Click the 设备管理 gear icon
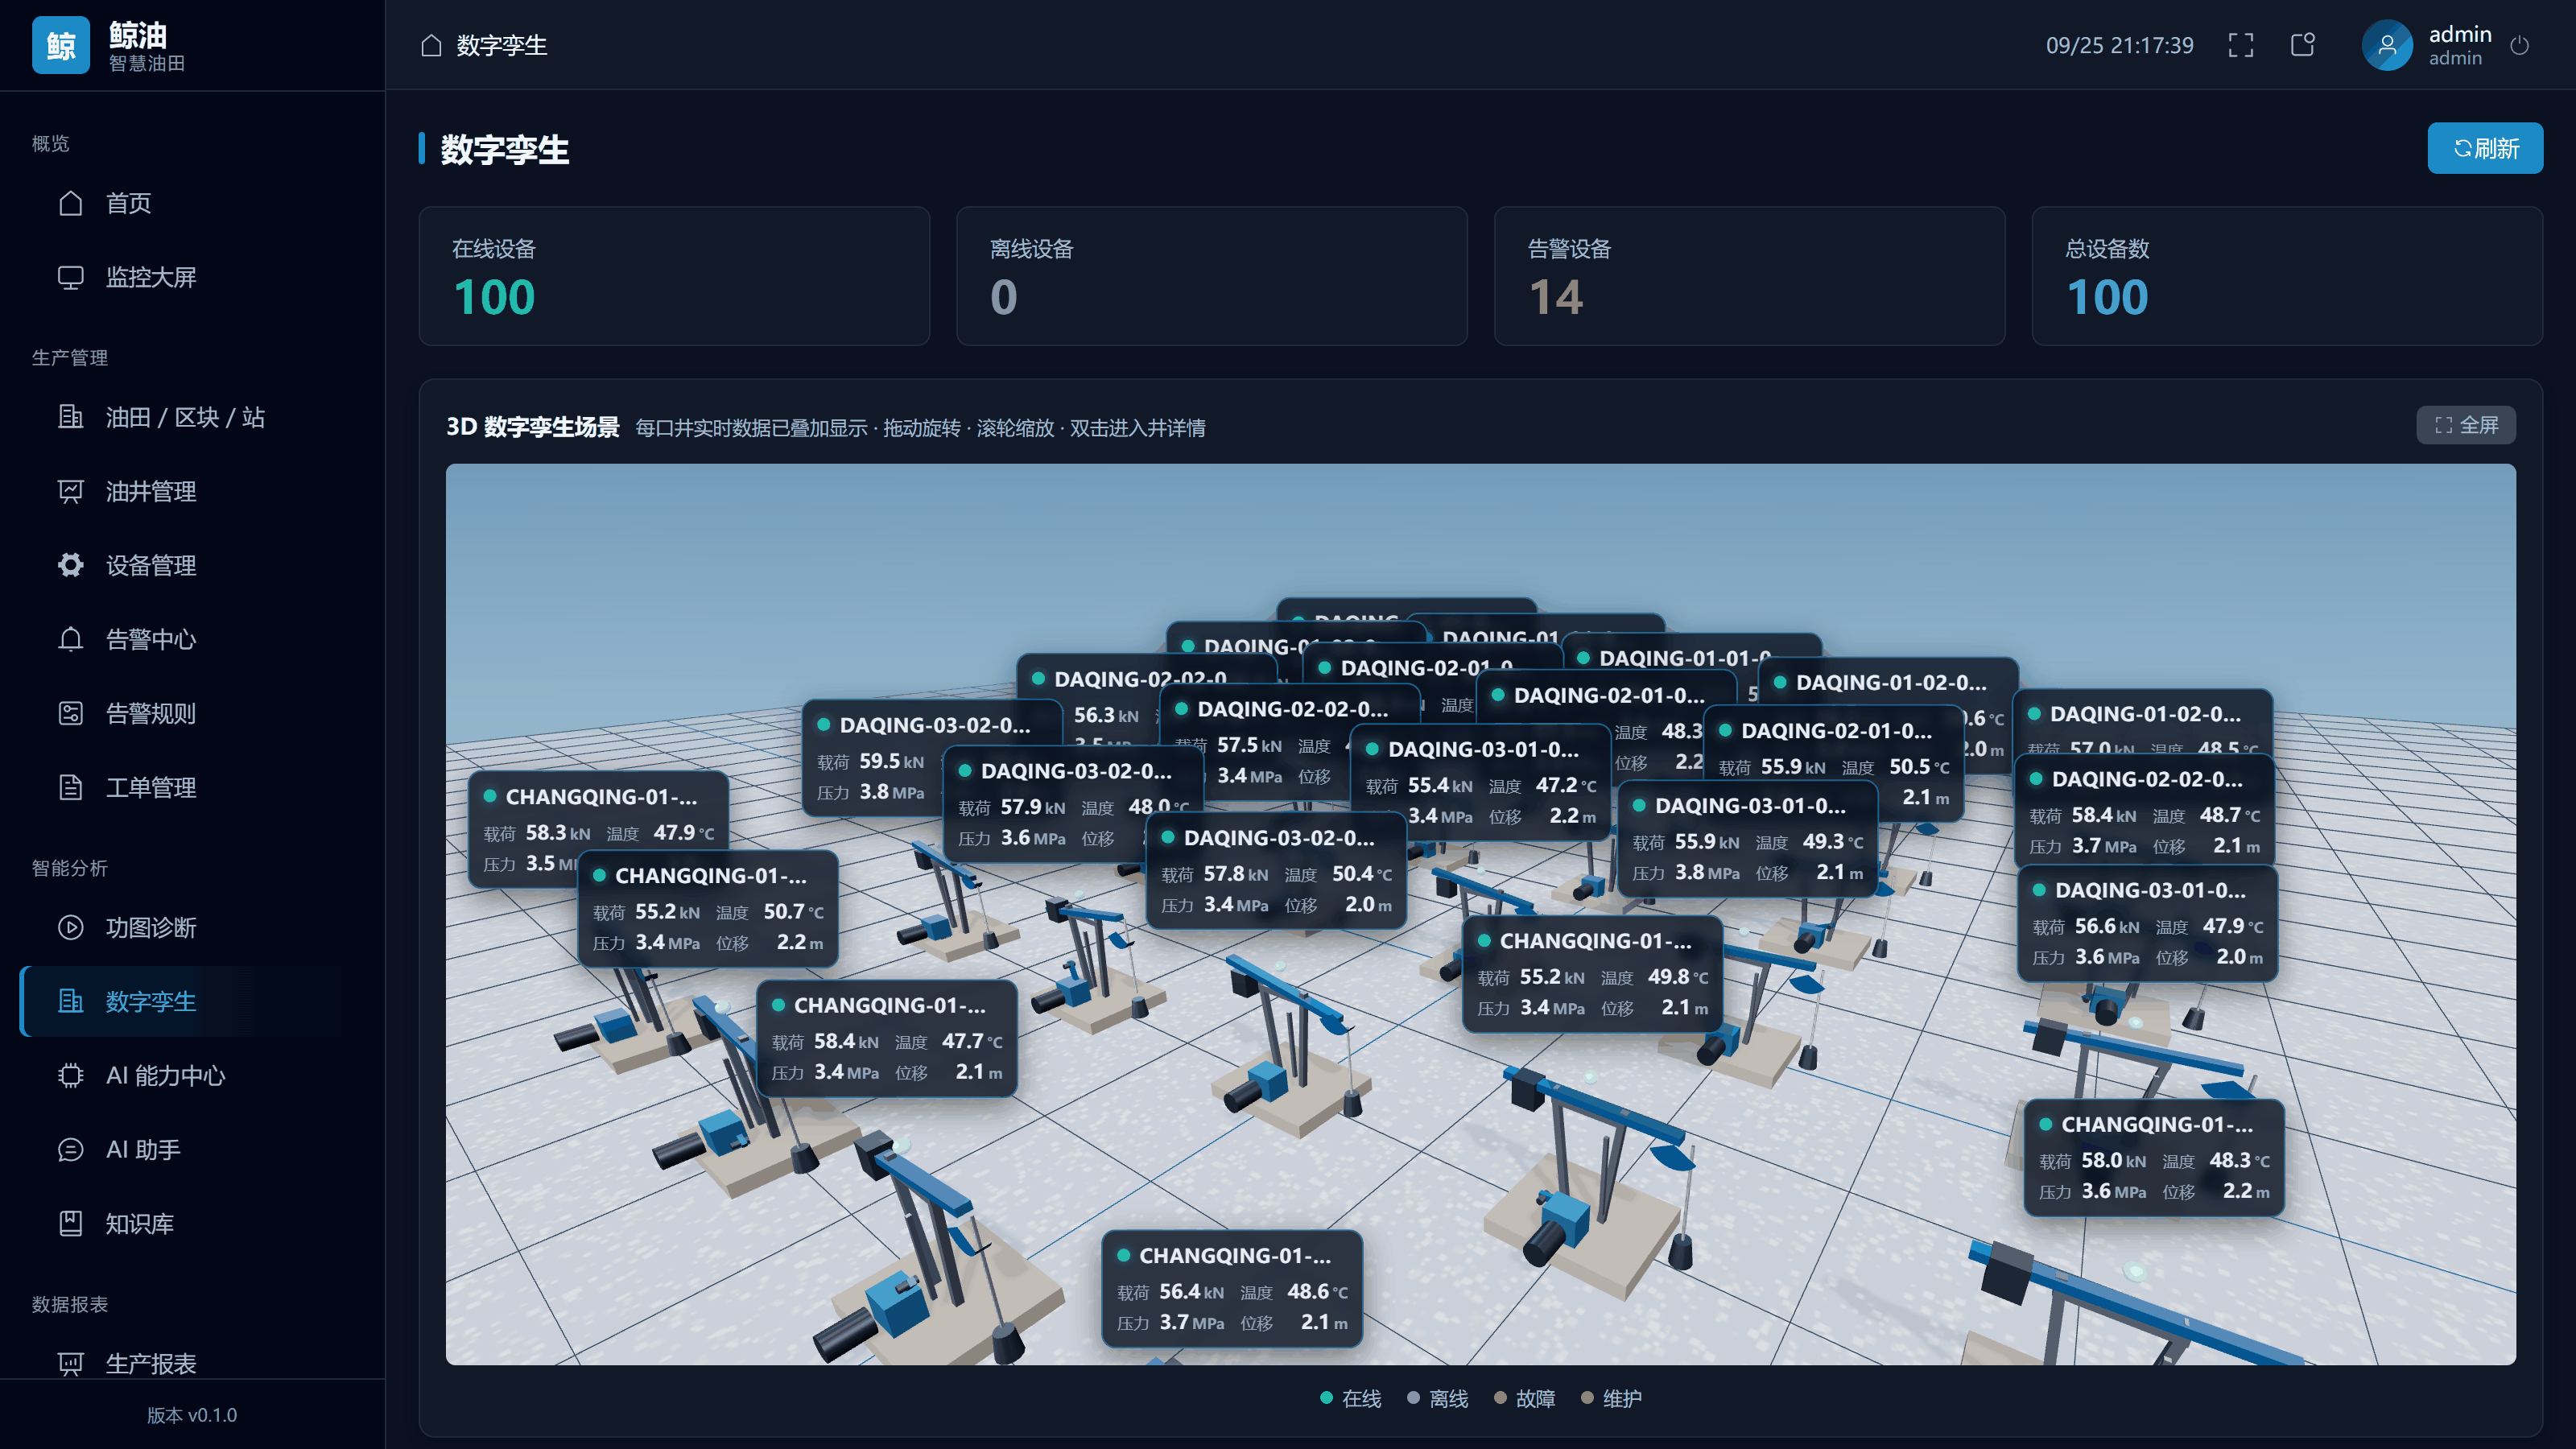The width and height of the screenshot is (2576, 1449). pyautogui.click(x=70, y=565)
